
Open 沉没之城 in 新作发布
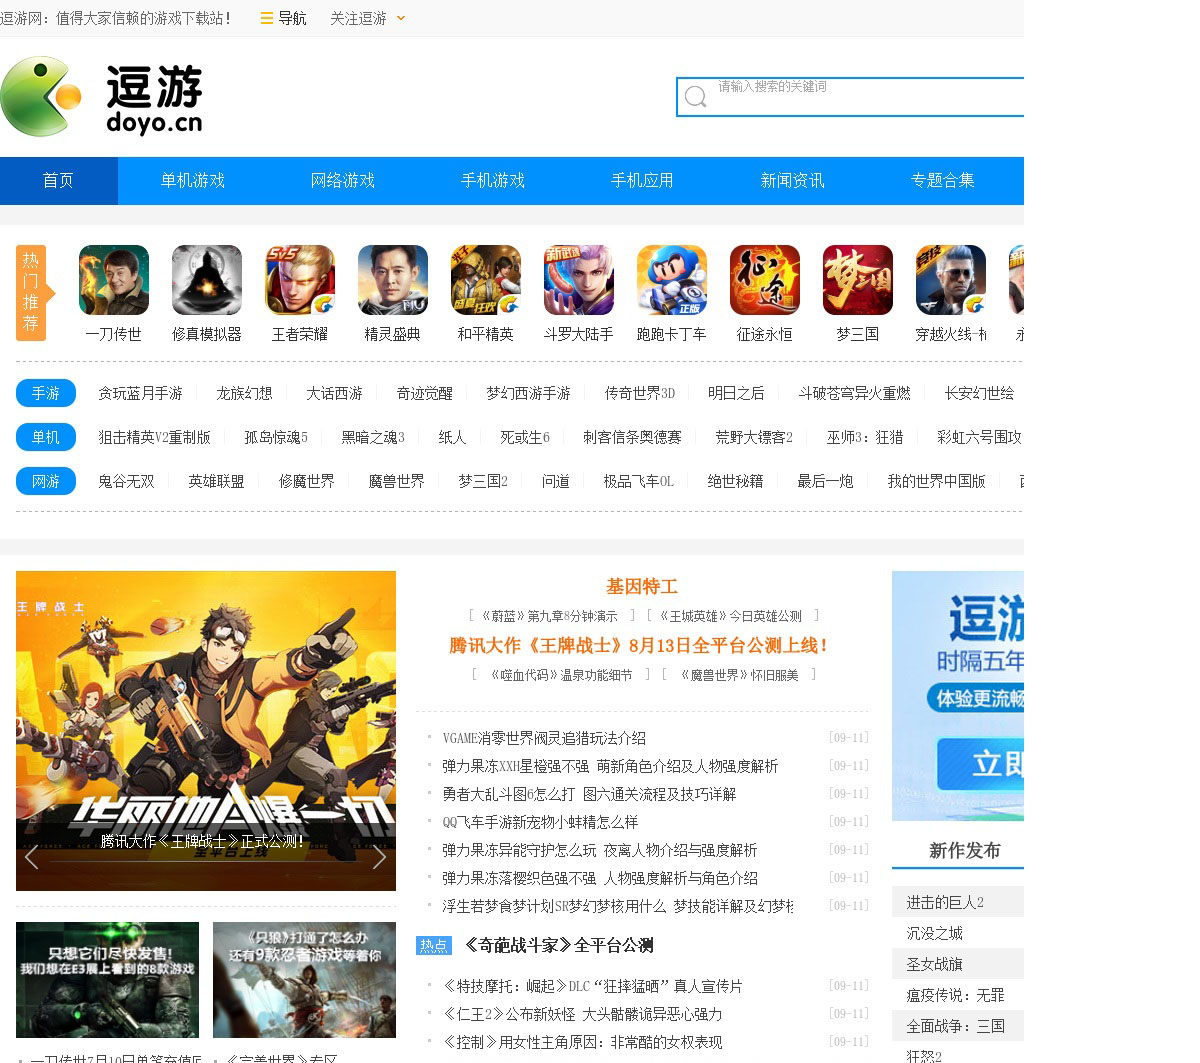click(x=935, y=933)
